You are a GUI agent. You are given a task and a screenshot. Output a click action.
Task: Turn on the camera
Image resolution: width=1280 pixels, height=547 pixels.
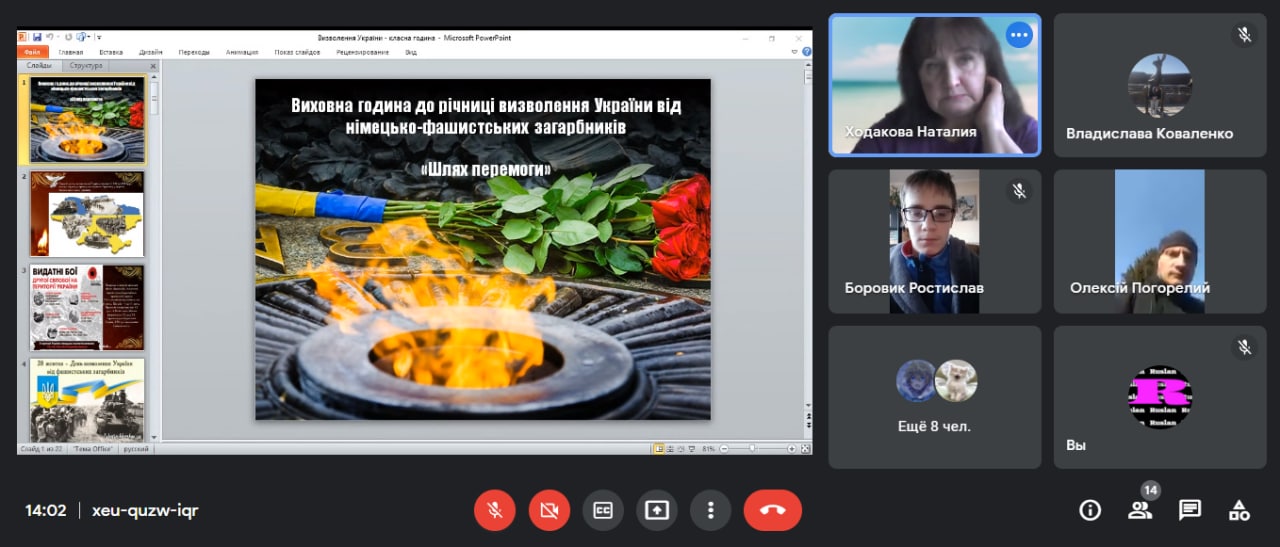coord(548,510)
